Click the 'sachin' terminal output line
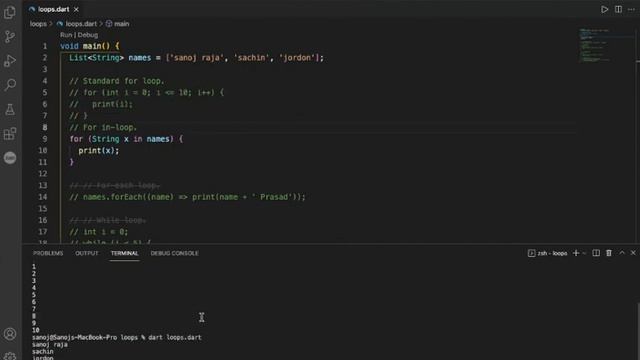Viewport: 640px width, 360px height. tap(42, 351)
